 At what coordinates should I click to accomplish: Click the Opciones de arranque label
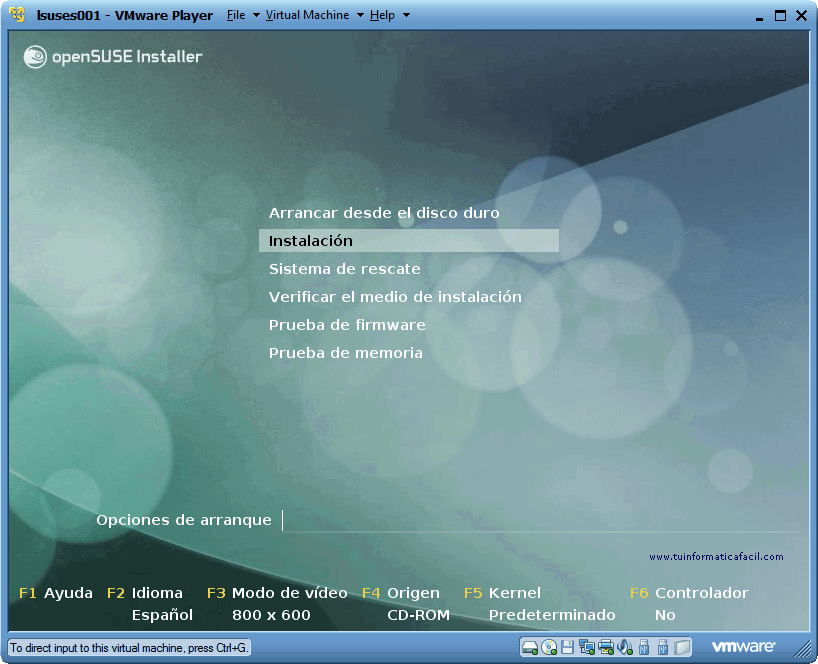184,520
